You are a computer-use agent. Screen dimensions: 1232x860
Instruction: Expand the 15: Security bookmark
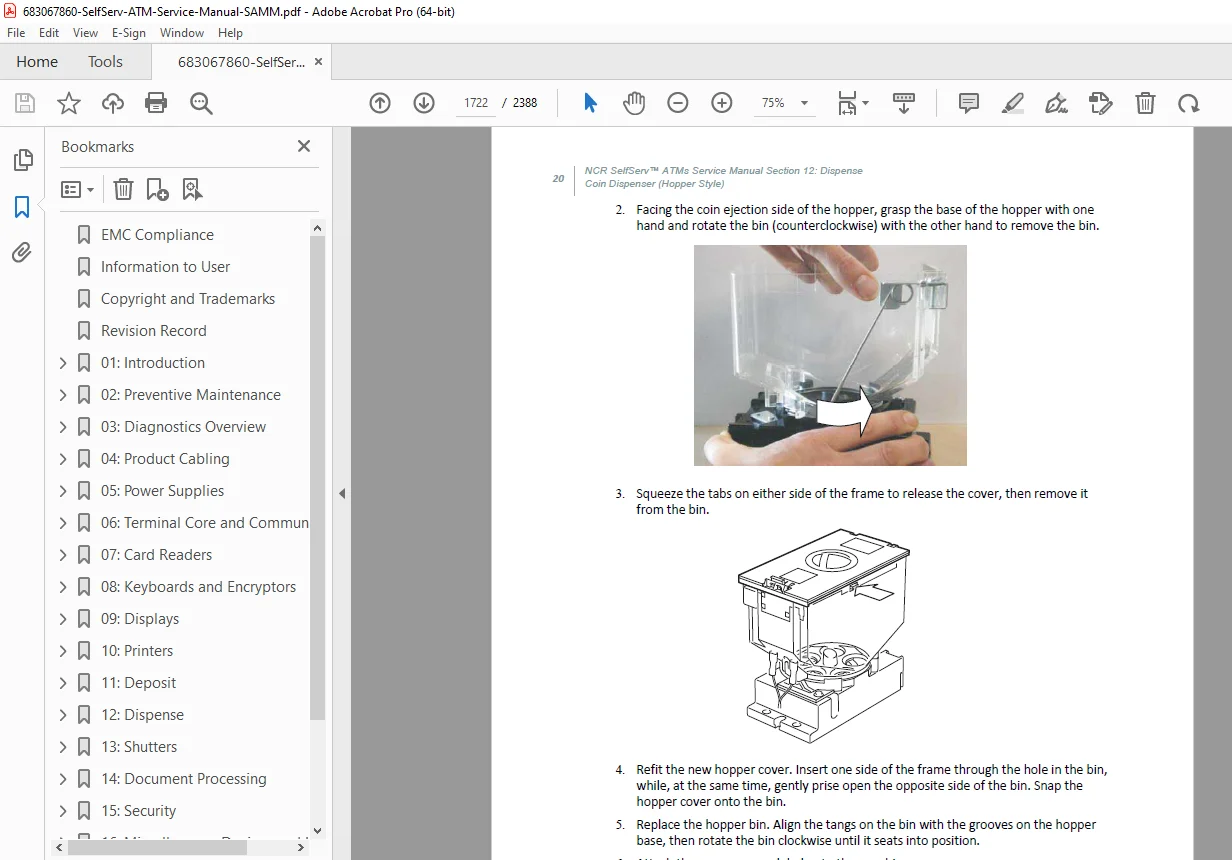[x=63, y=811]
